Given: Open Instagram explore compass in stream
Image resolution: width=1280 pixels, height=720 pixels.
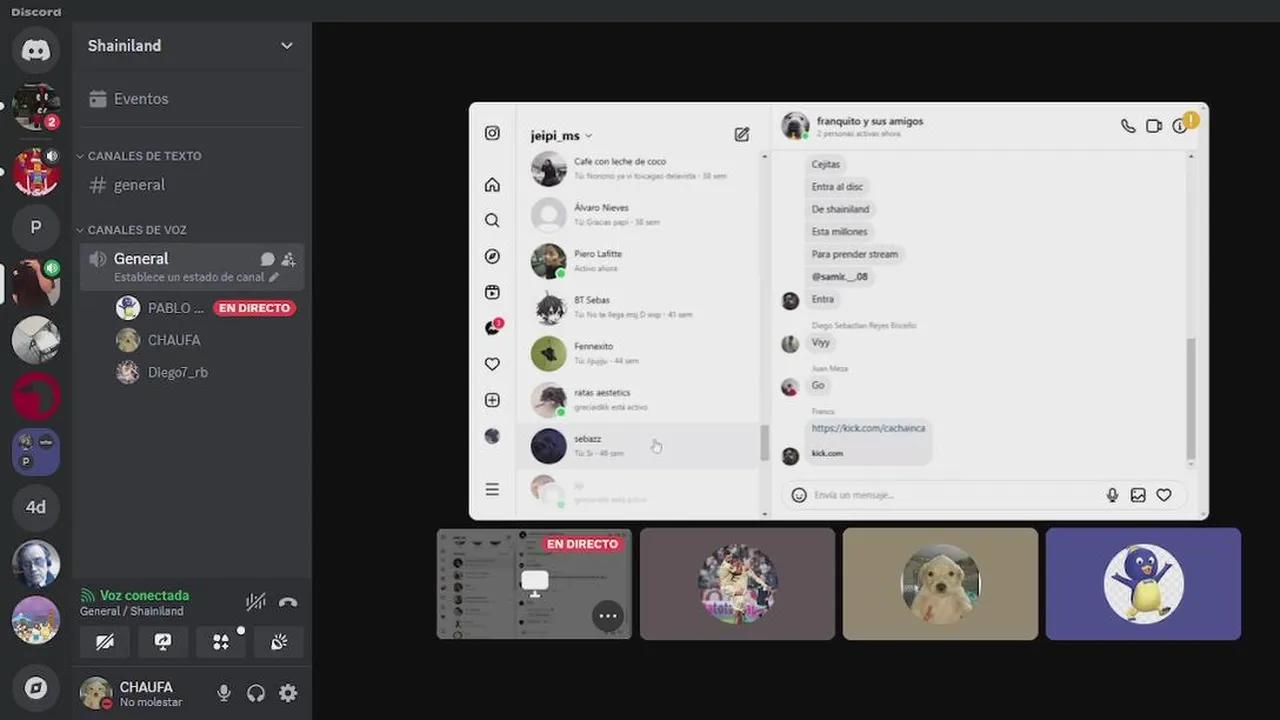Looking at the screenshot, I should (492, 257).
